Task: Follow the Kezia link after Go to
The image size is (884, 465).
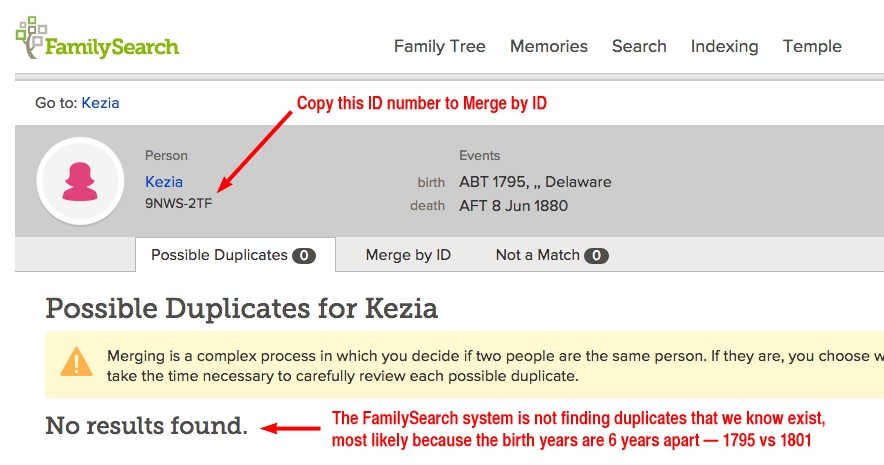Action: tap(100, 103)
